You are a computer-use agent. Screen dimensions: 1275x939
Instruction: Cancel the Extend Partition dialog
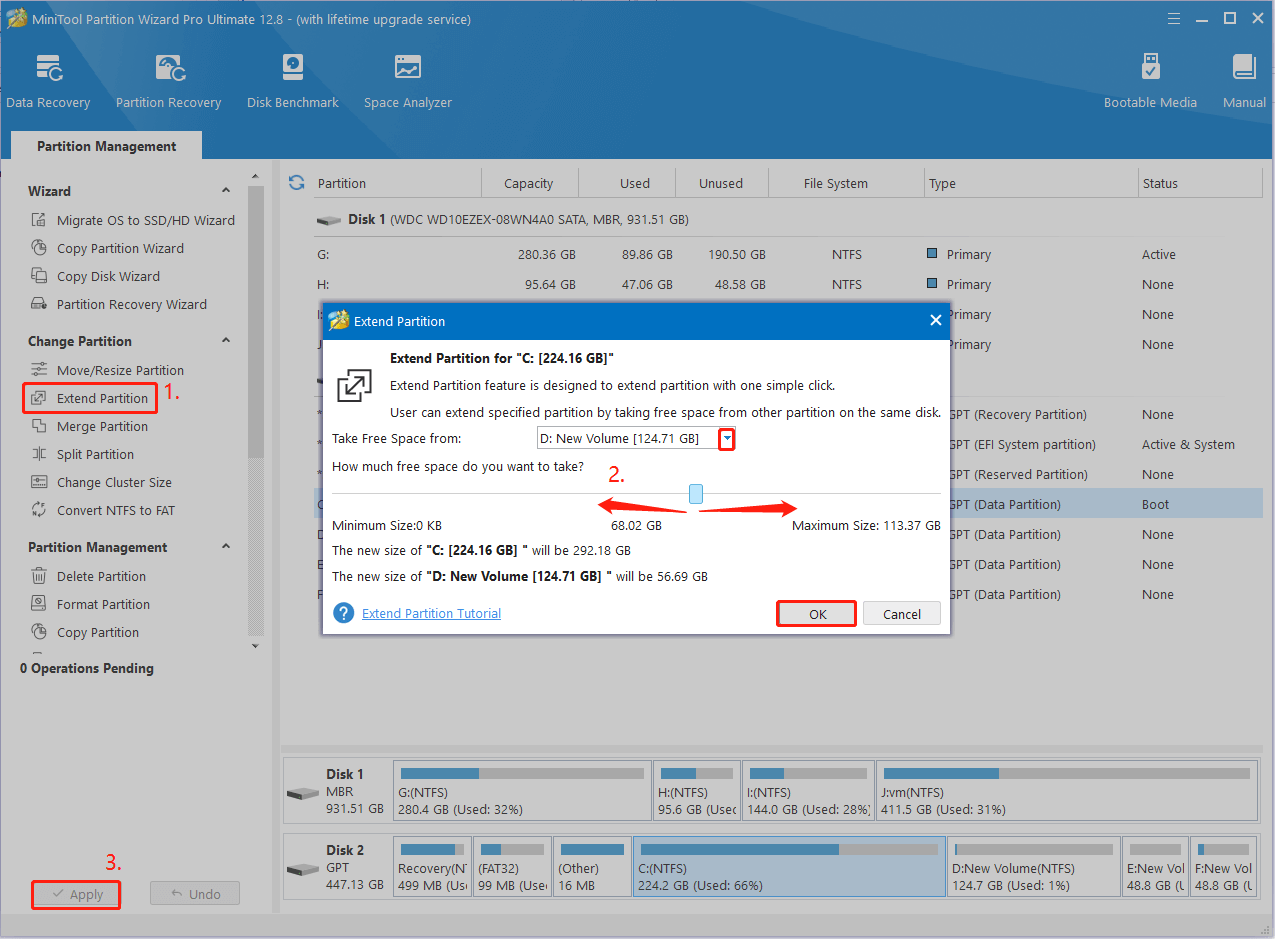point(902,614)
